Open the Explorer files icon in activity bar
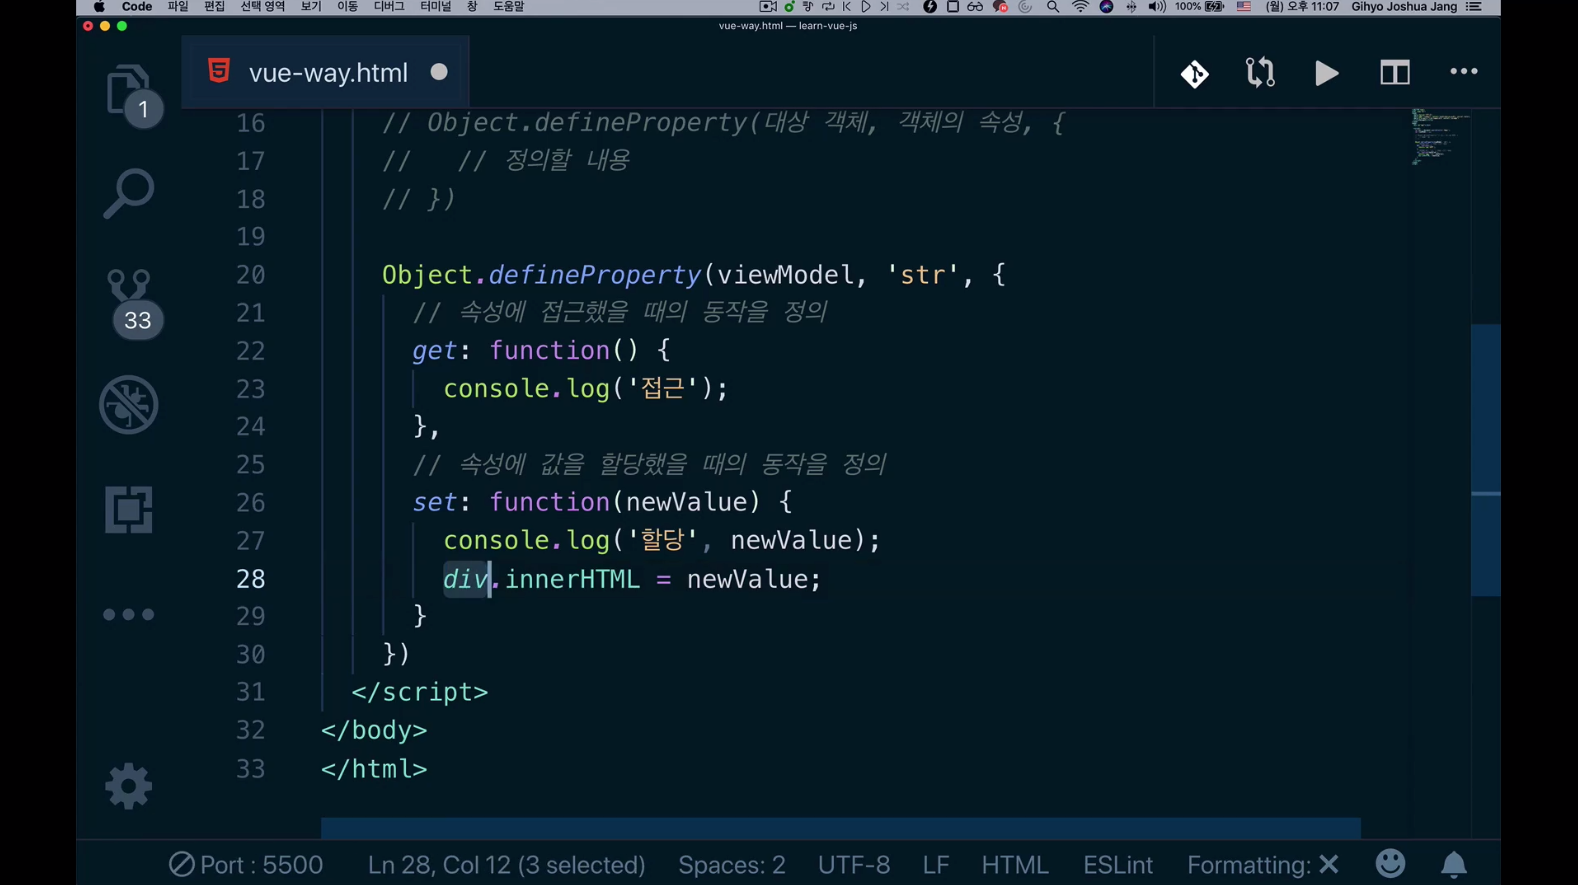 [128, 91]
